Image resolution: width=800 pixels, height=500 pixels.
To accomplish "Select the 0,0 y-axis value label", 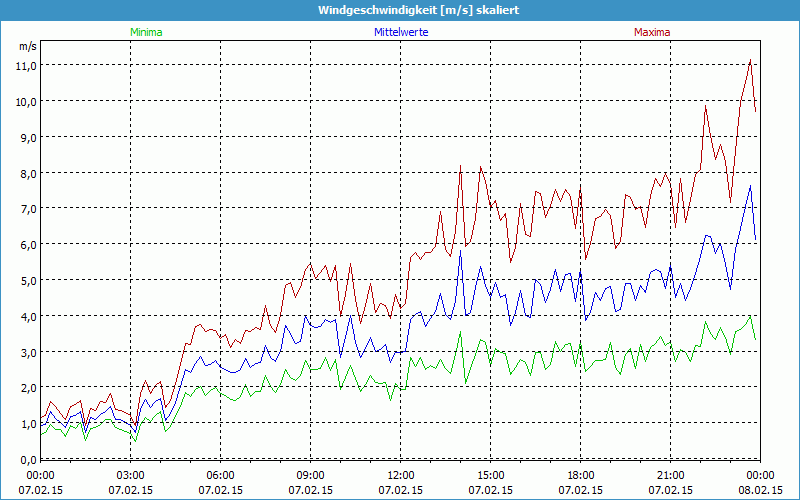I will point(25,459).
